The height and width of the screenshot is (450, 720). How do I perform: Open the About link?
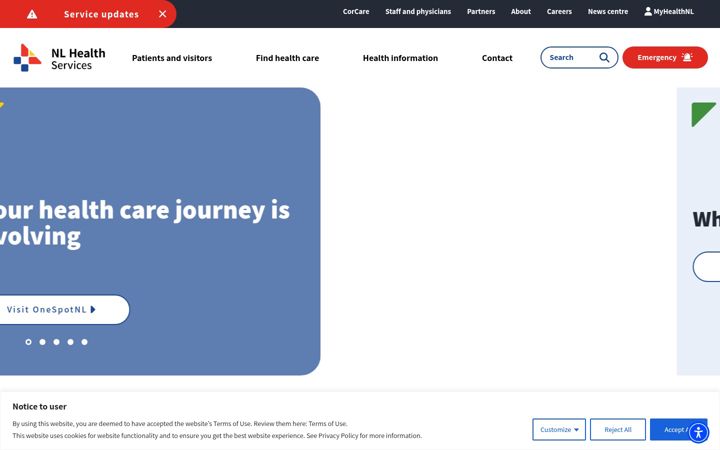point(521,11)
